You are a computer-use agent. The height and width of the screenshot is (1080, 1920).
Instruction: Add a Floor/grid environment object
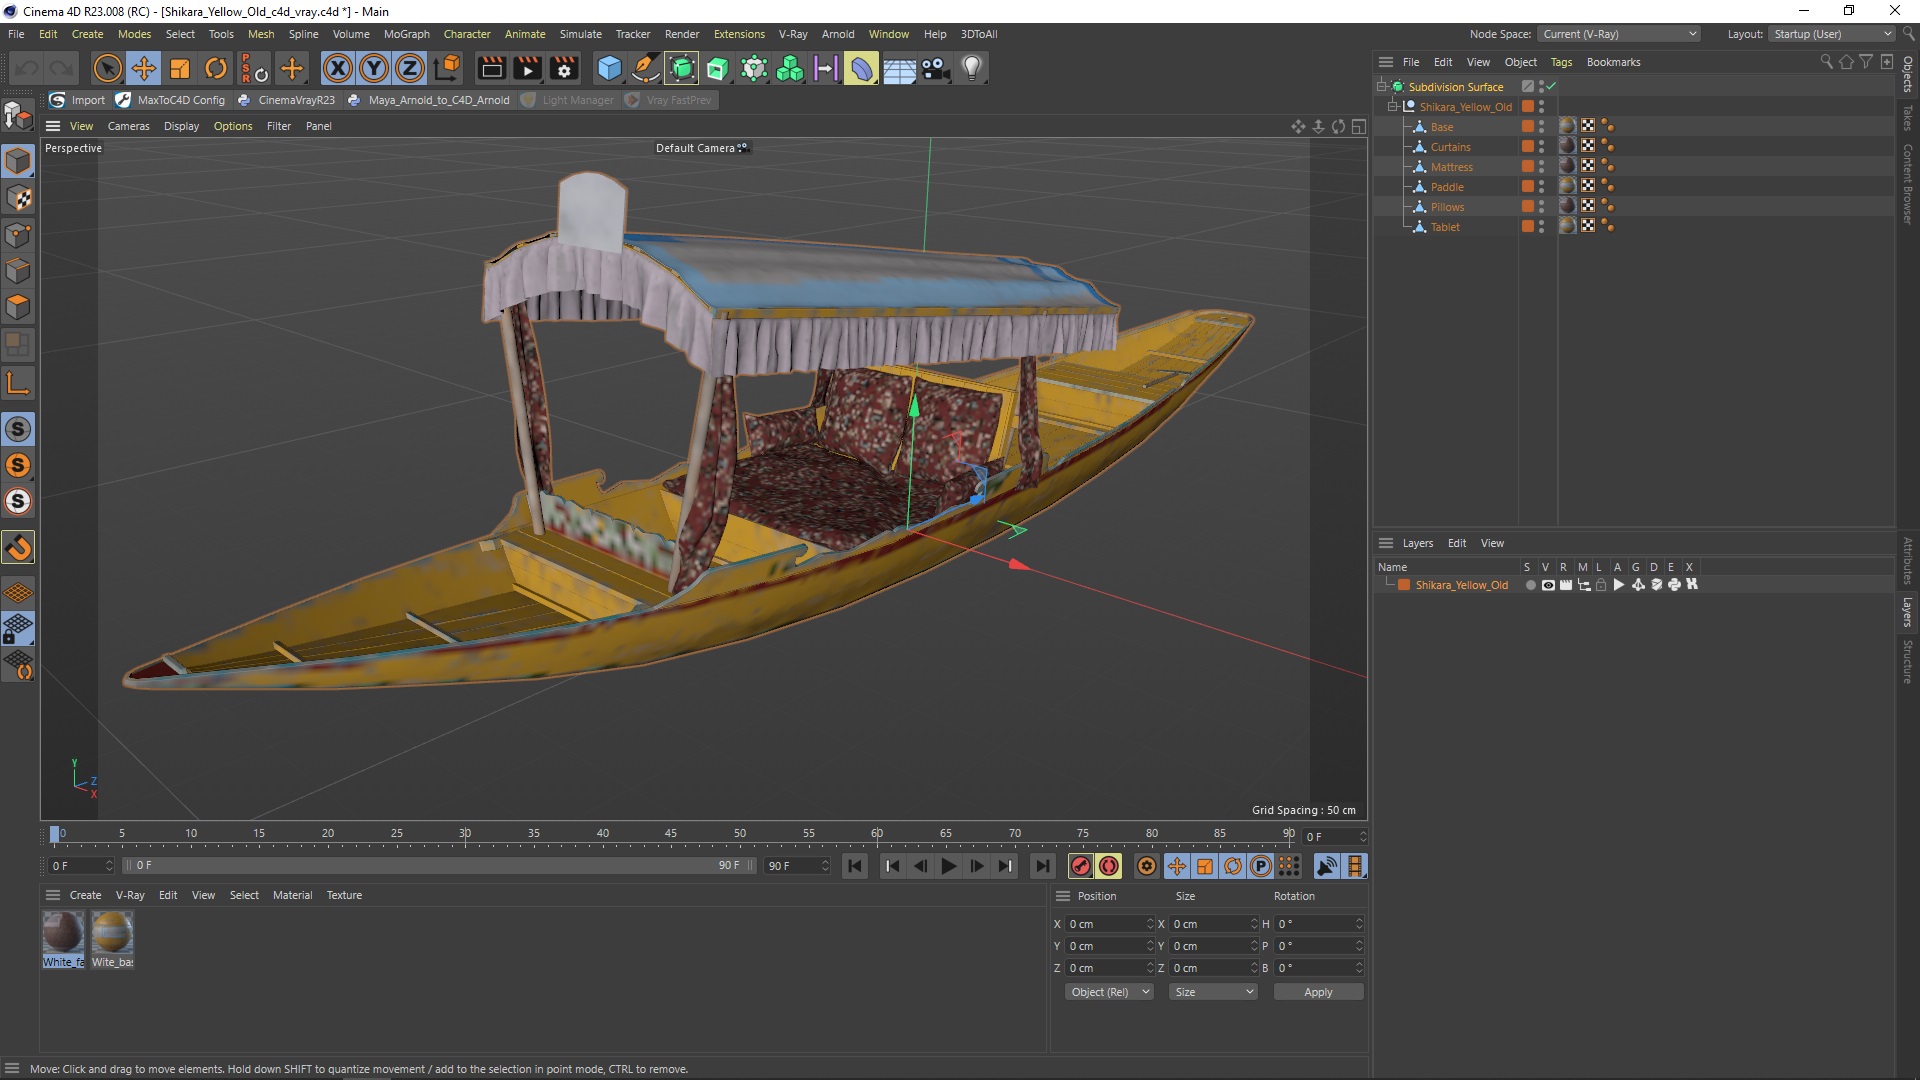[x=899, y=68]
